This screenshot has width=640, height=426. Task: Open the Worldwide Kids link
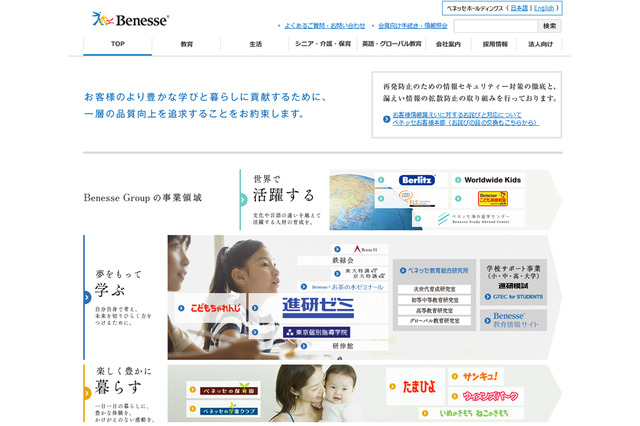pos(492,180)
